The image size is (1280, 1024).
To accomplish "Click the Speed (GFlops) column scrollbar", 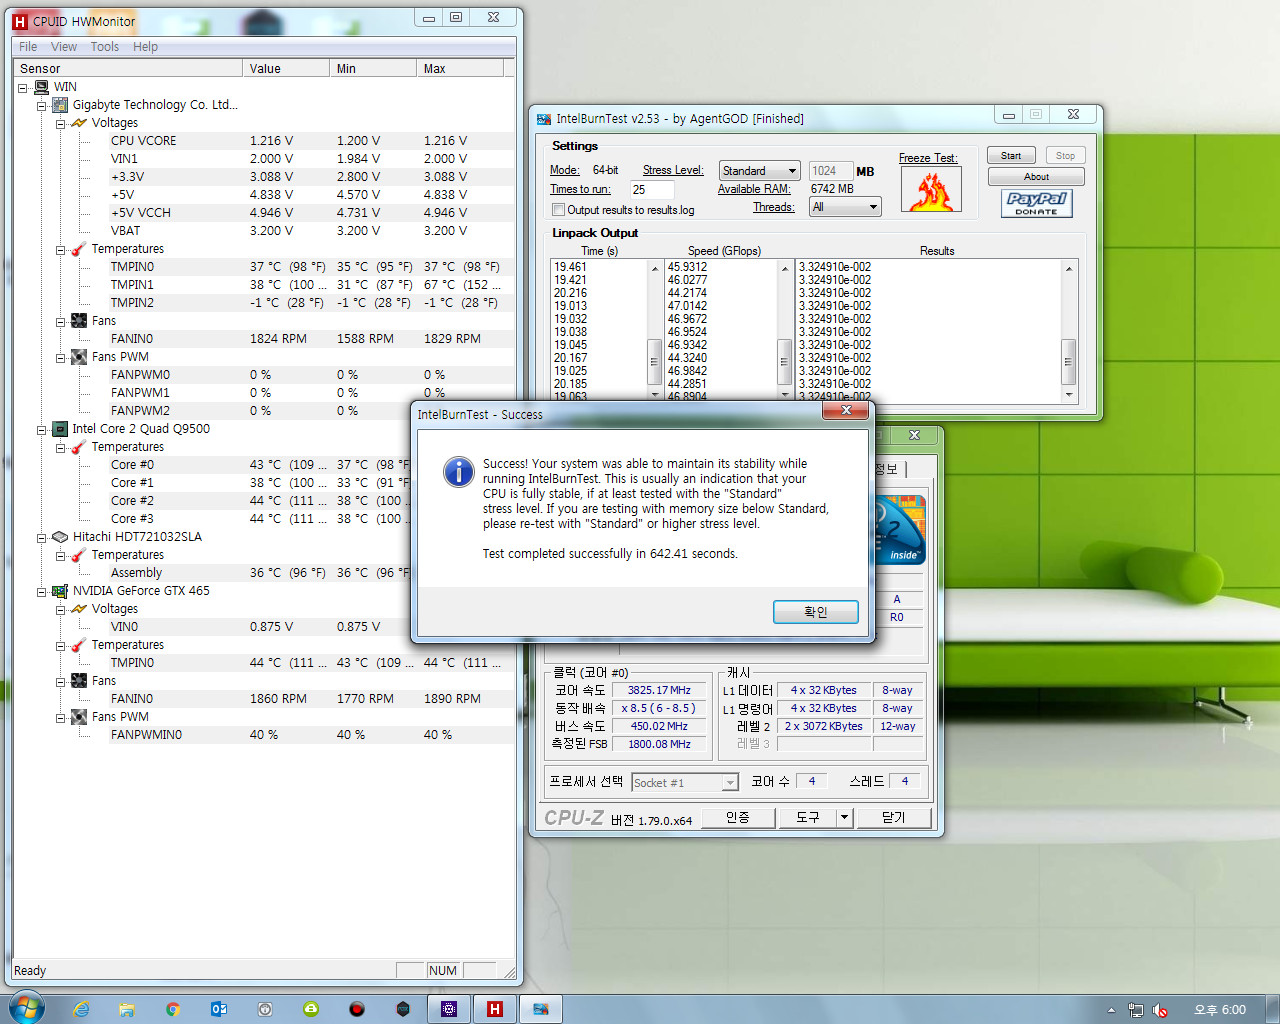I will (784, 329).
